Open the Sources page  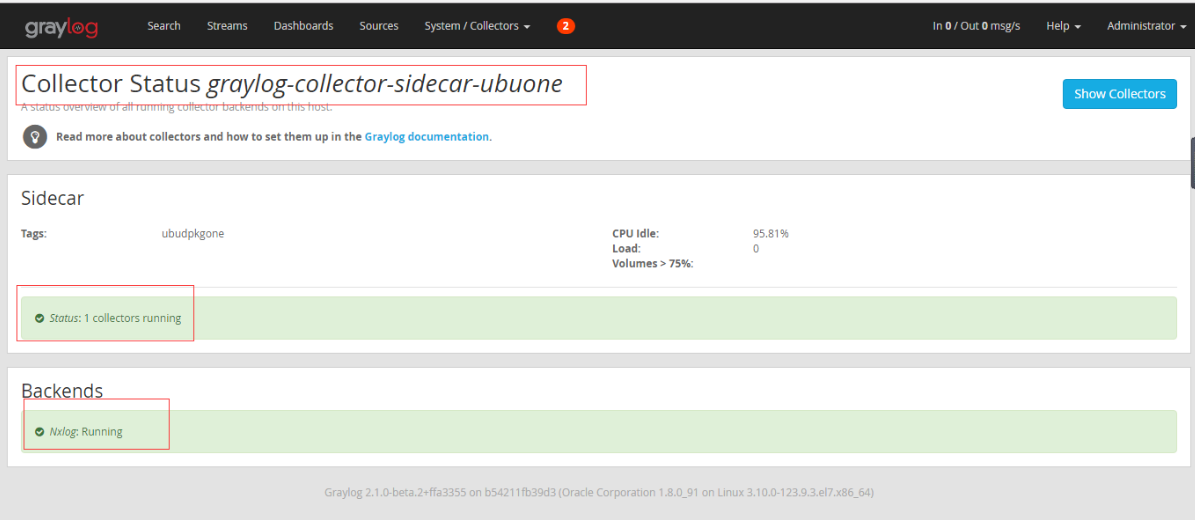coord(379,26)
